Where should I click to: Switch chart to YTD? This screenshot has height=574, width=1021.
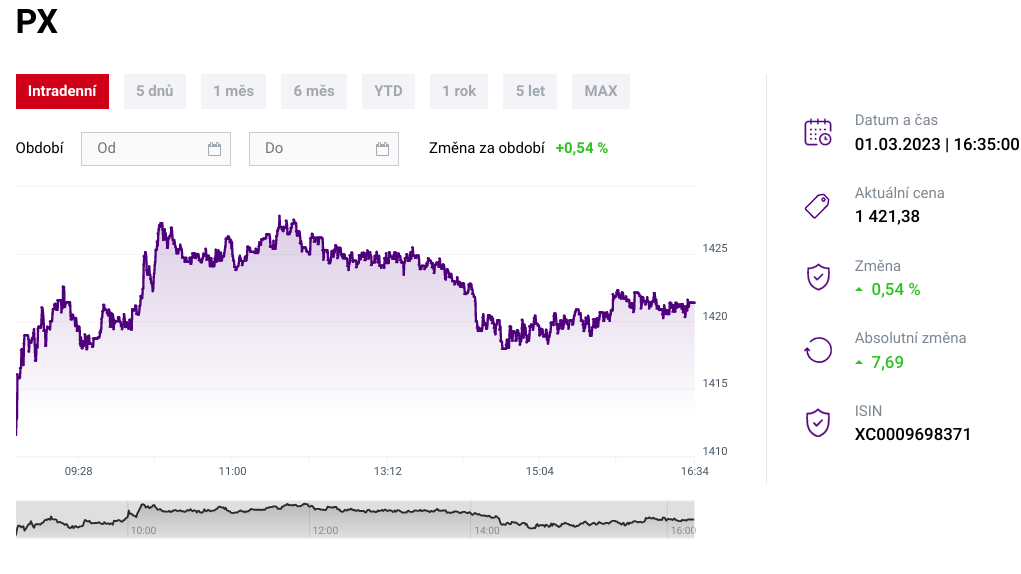coord(388,91)
